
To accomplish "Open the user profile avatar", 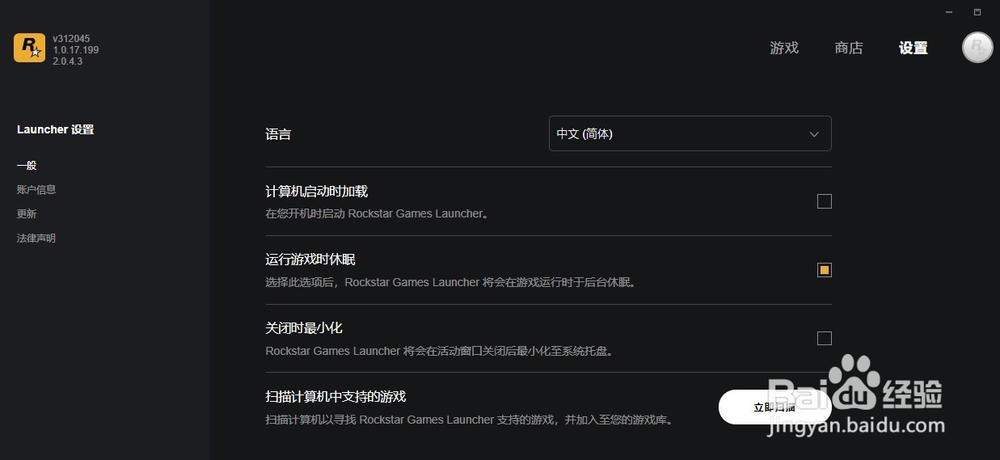I will [x=977, y=47].
